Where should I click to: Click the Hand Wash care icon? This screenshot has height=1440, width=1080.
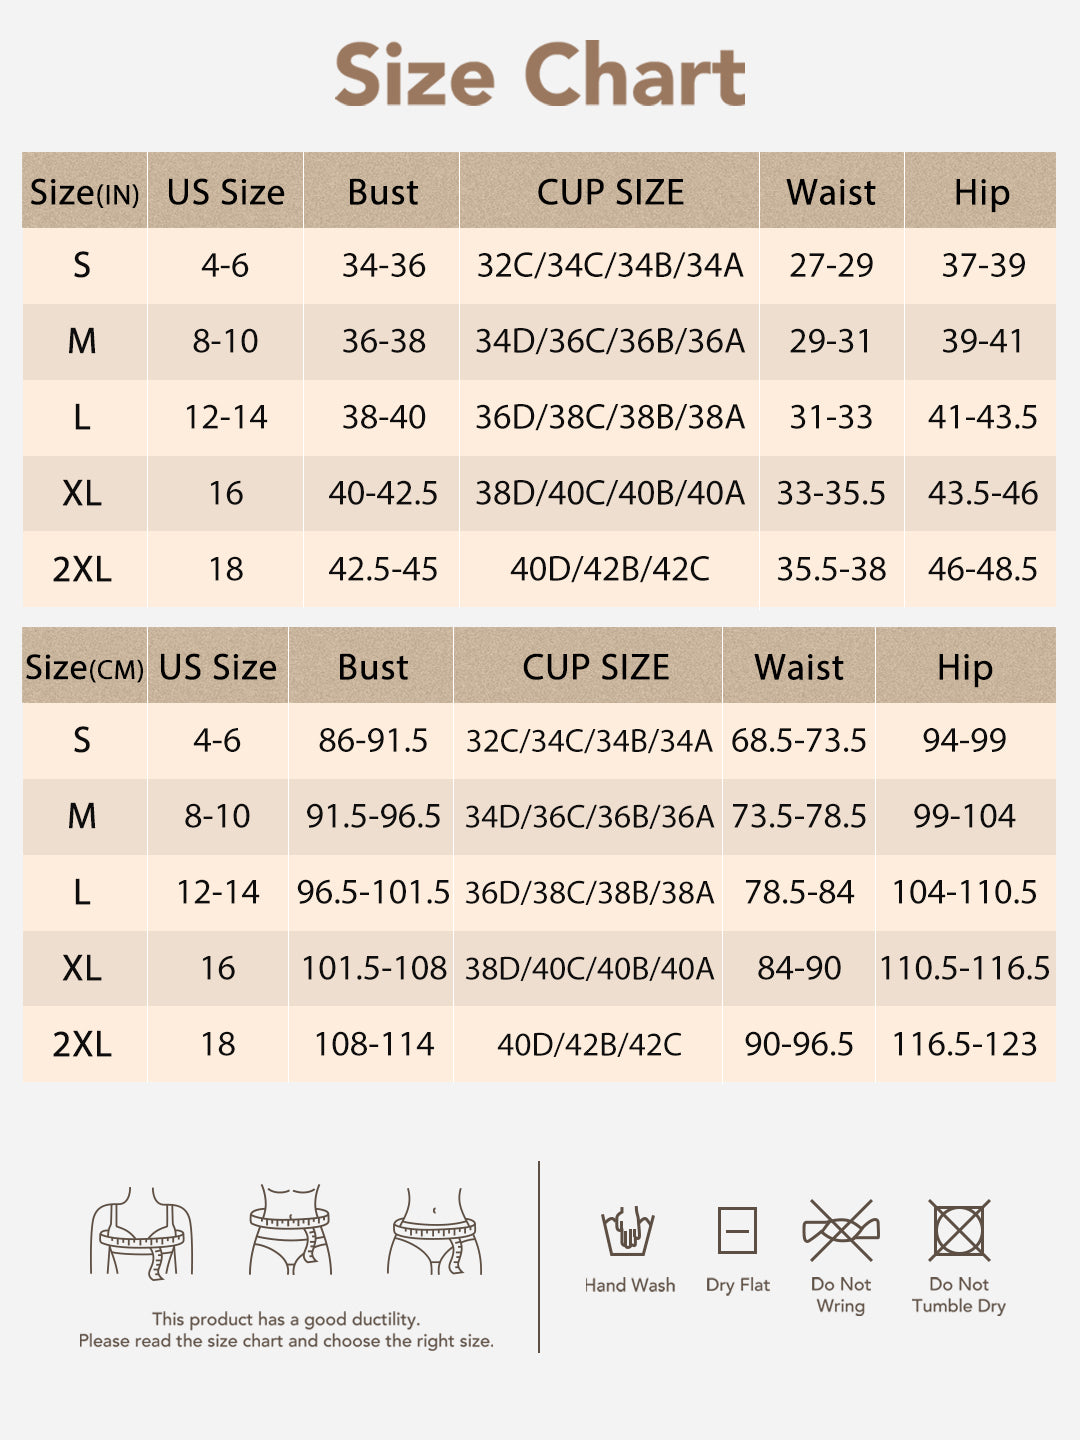(x=627, y=1231)
